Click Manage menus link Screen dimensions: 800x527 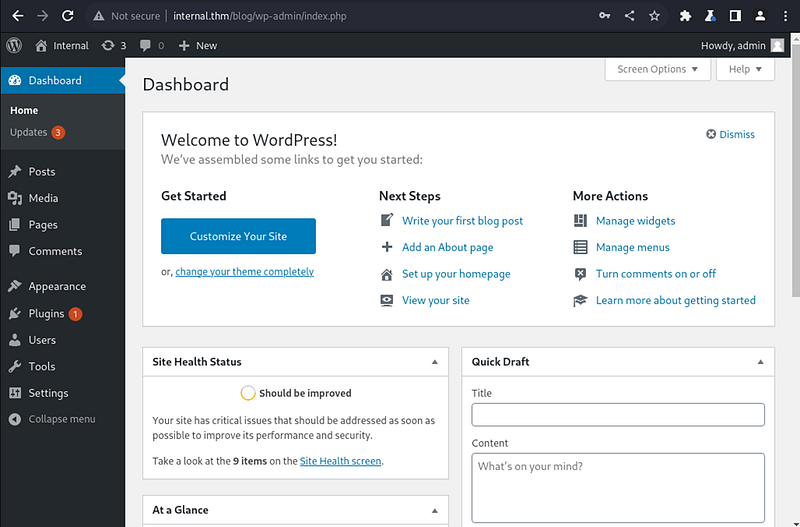click(633, 247)
